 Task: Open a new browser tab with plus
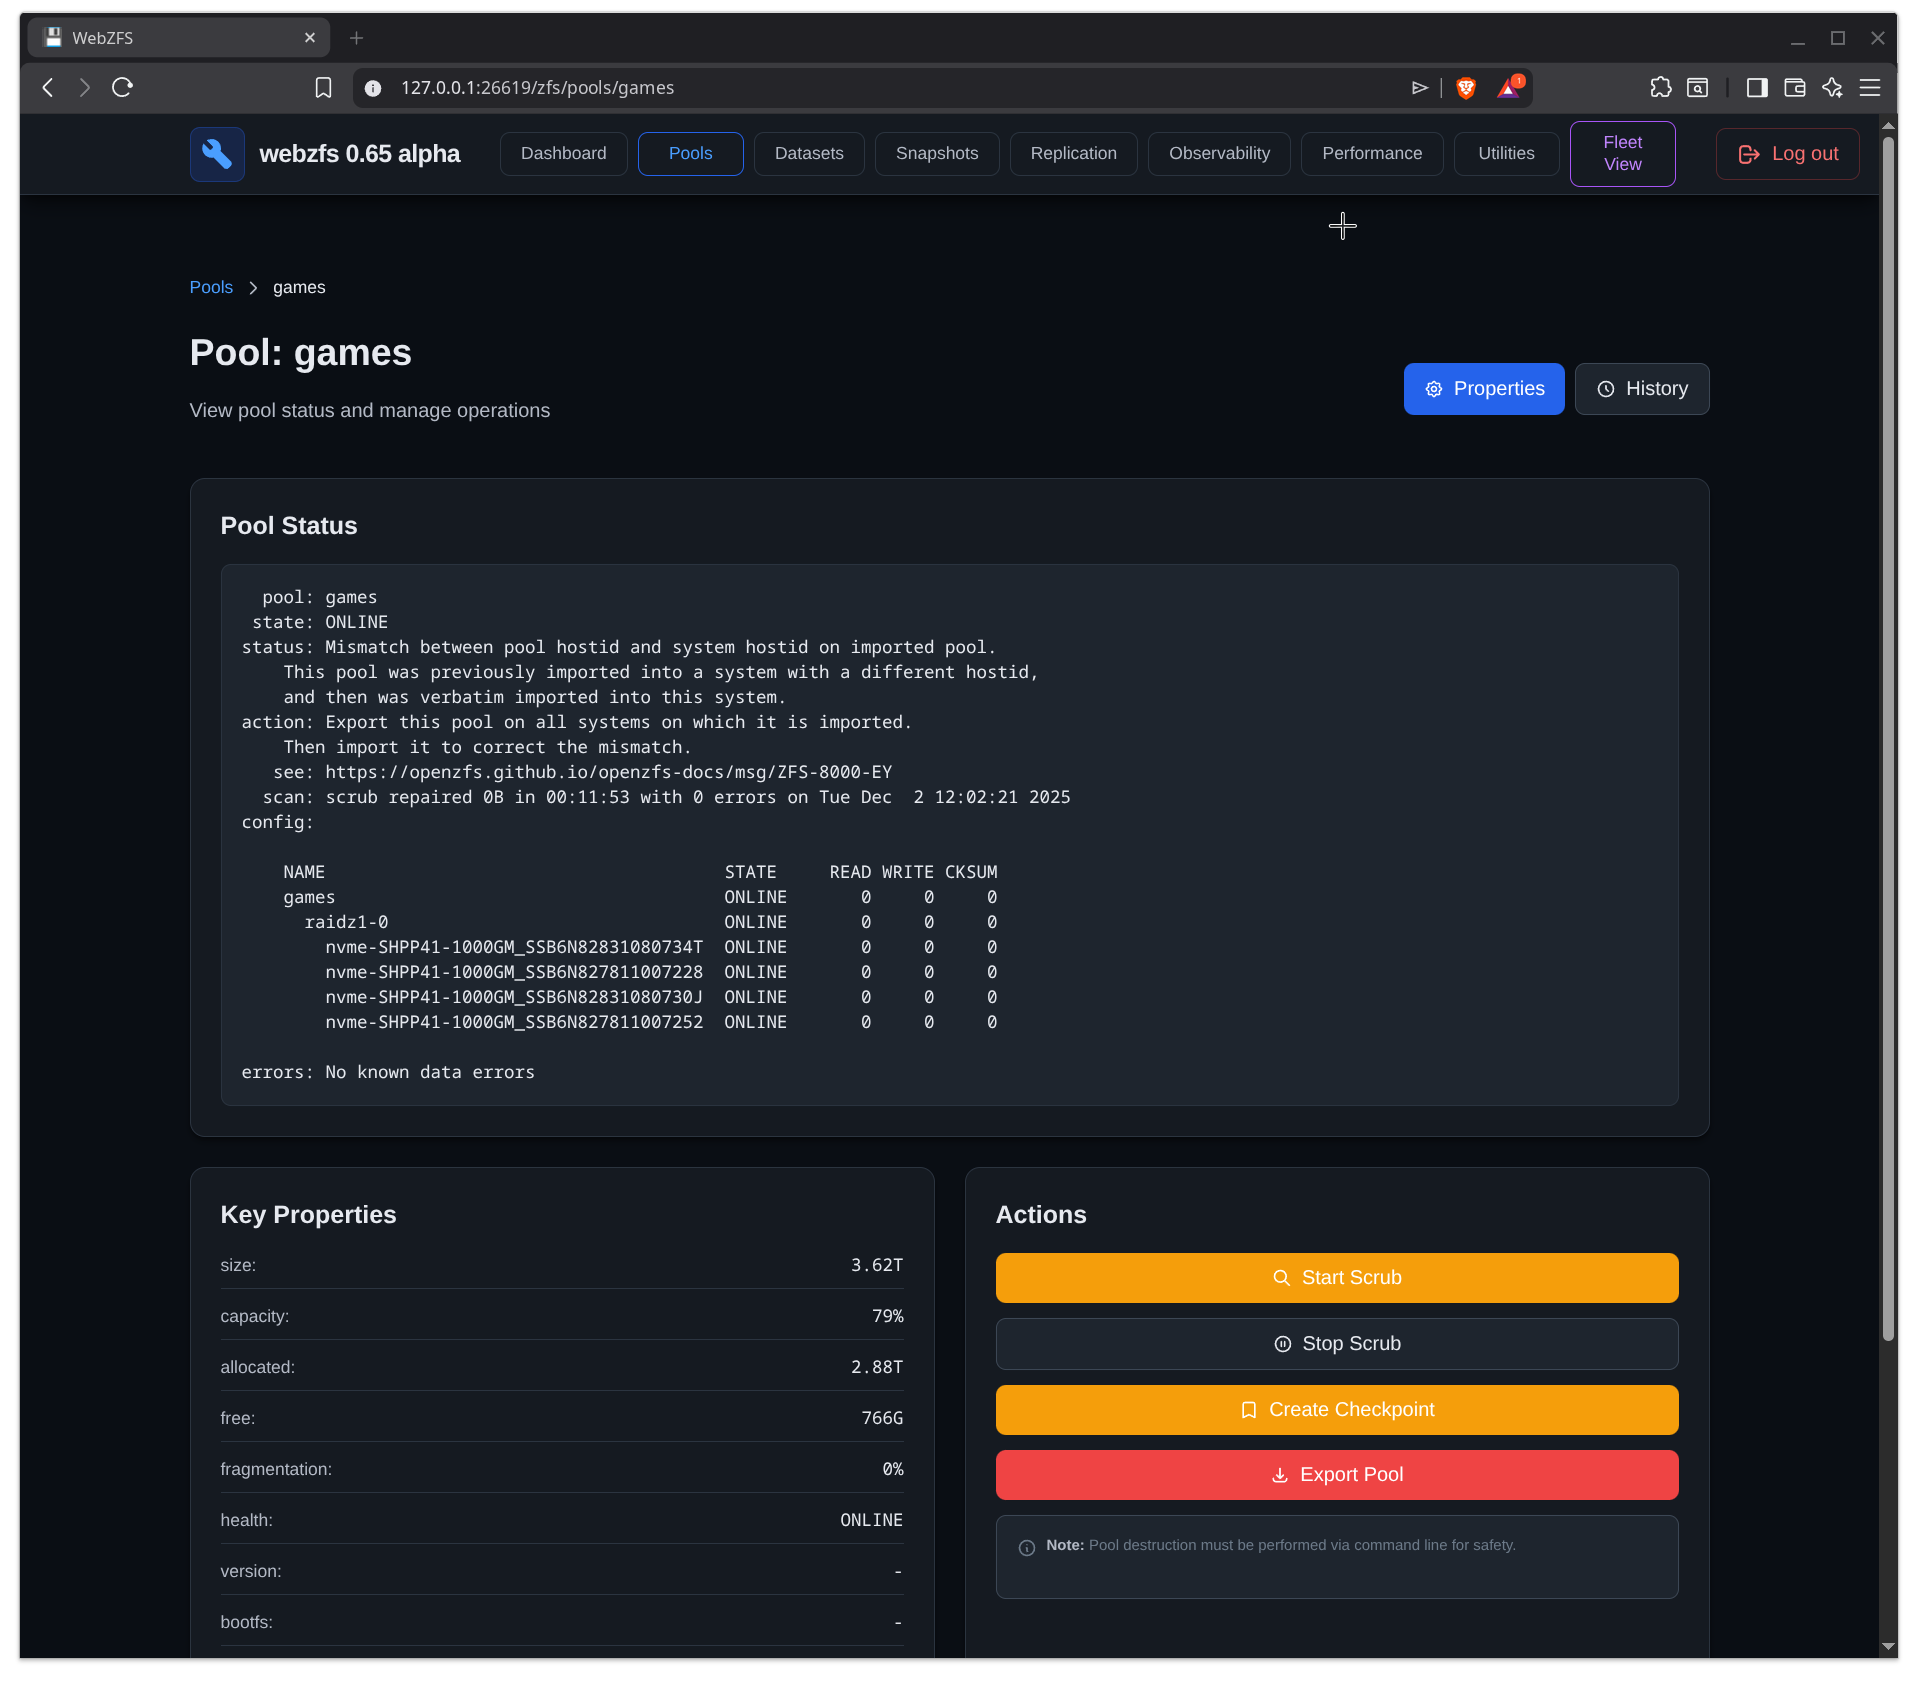(357, 38)
